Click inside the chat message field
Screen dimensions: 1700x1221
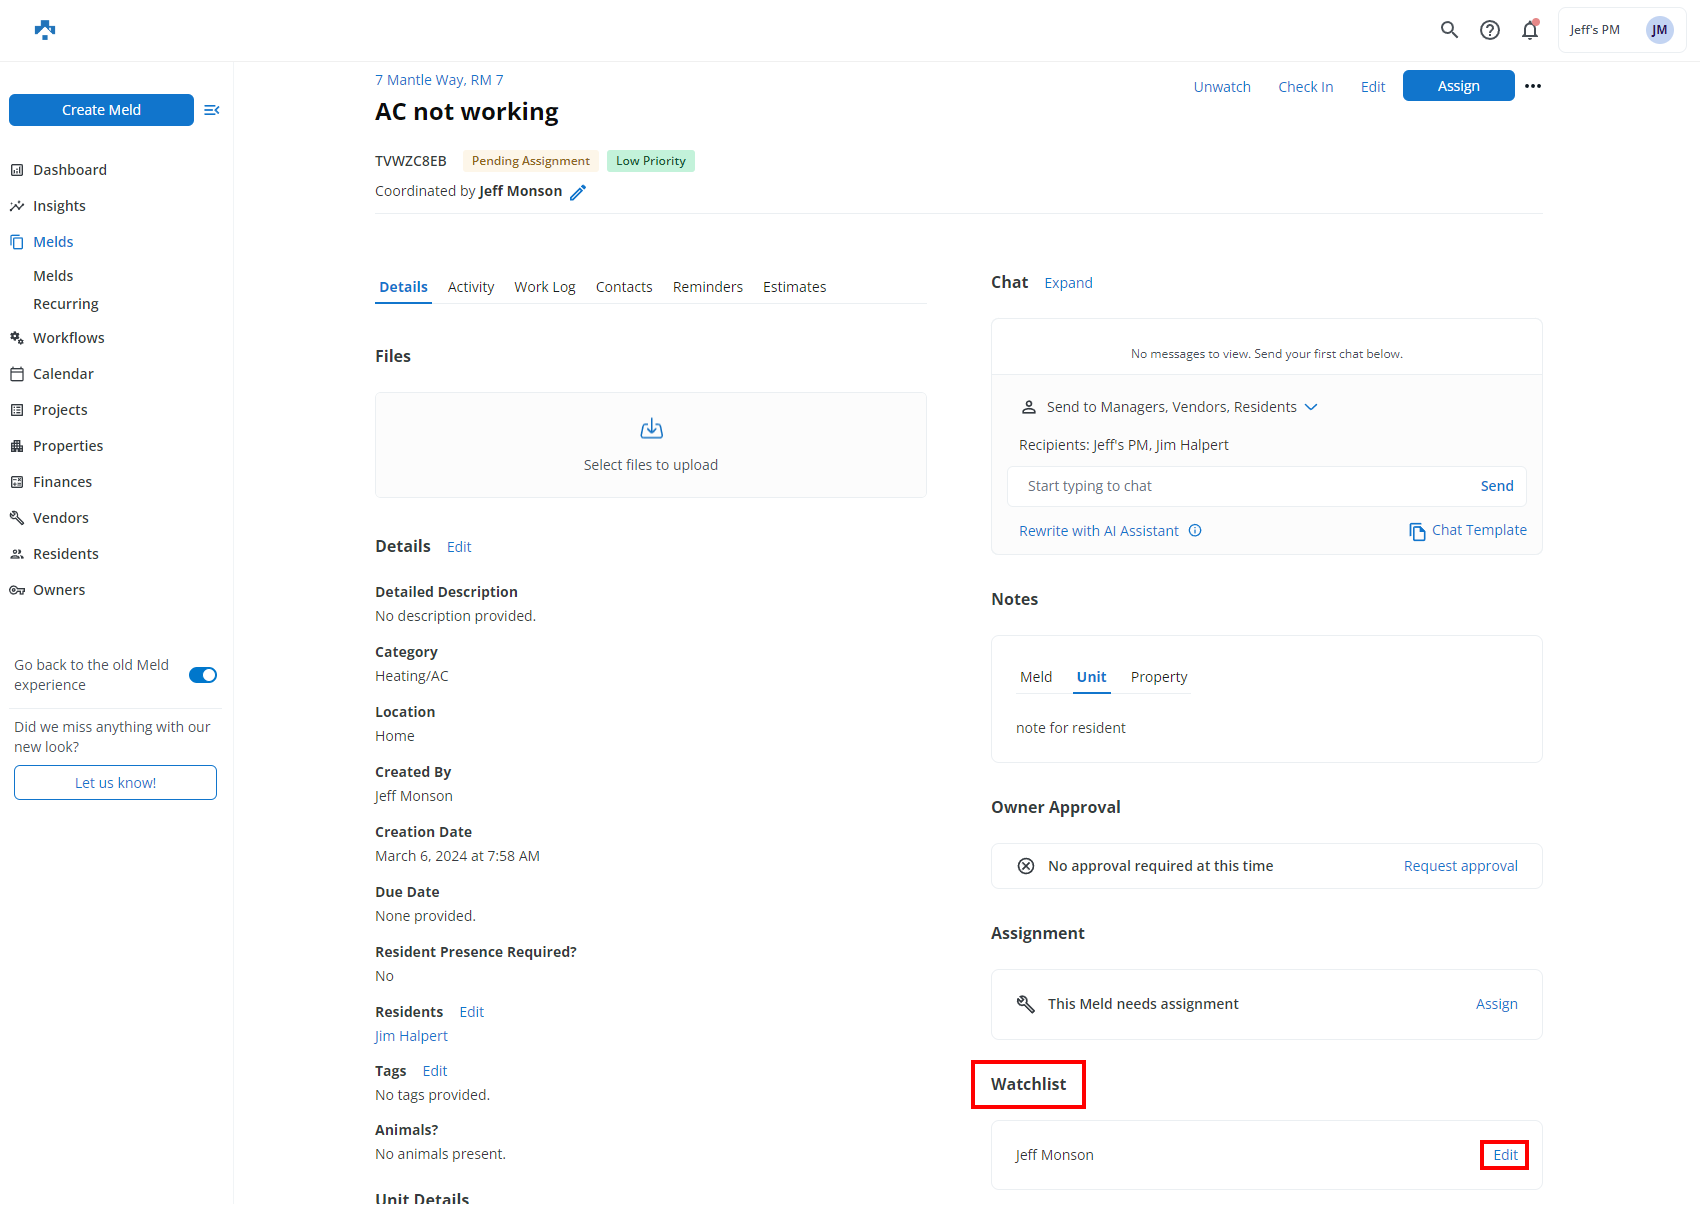1200,485
